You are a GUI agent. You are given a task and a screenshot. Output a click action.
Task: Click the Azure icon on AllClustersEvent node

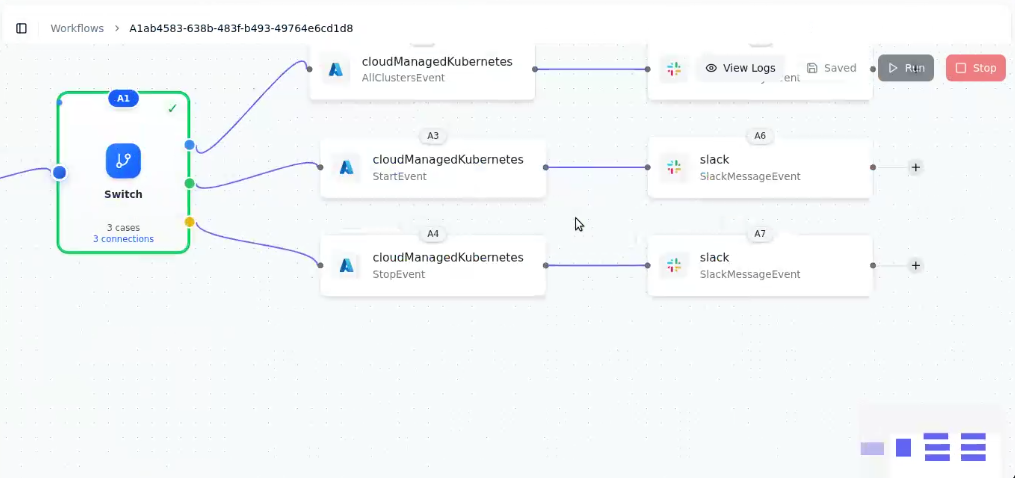click(x=336, y=69)
